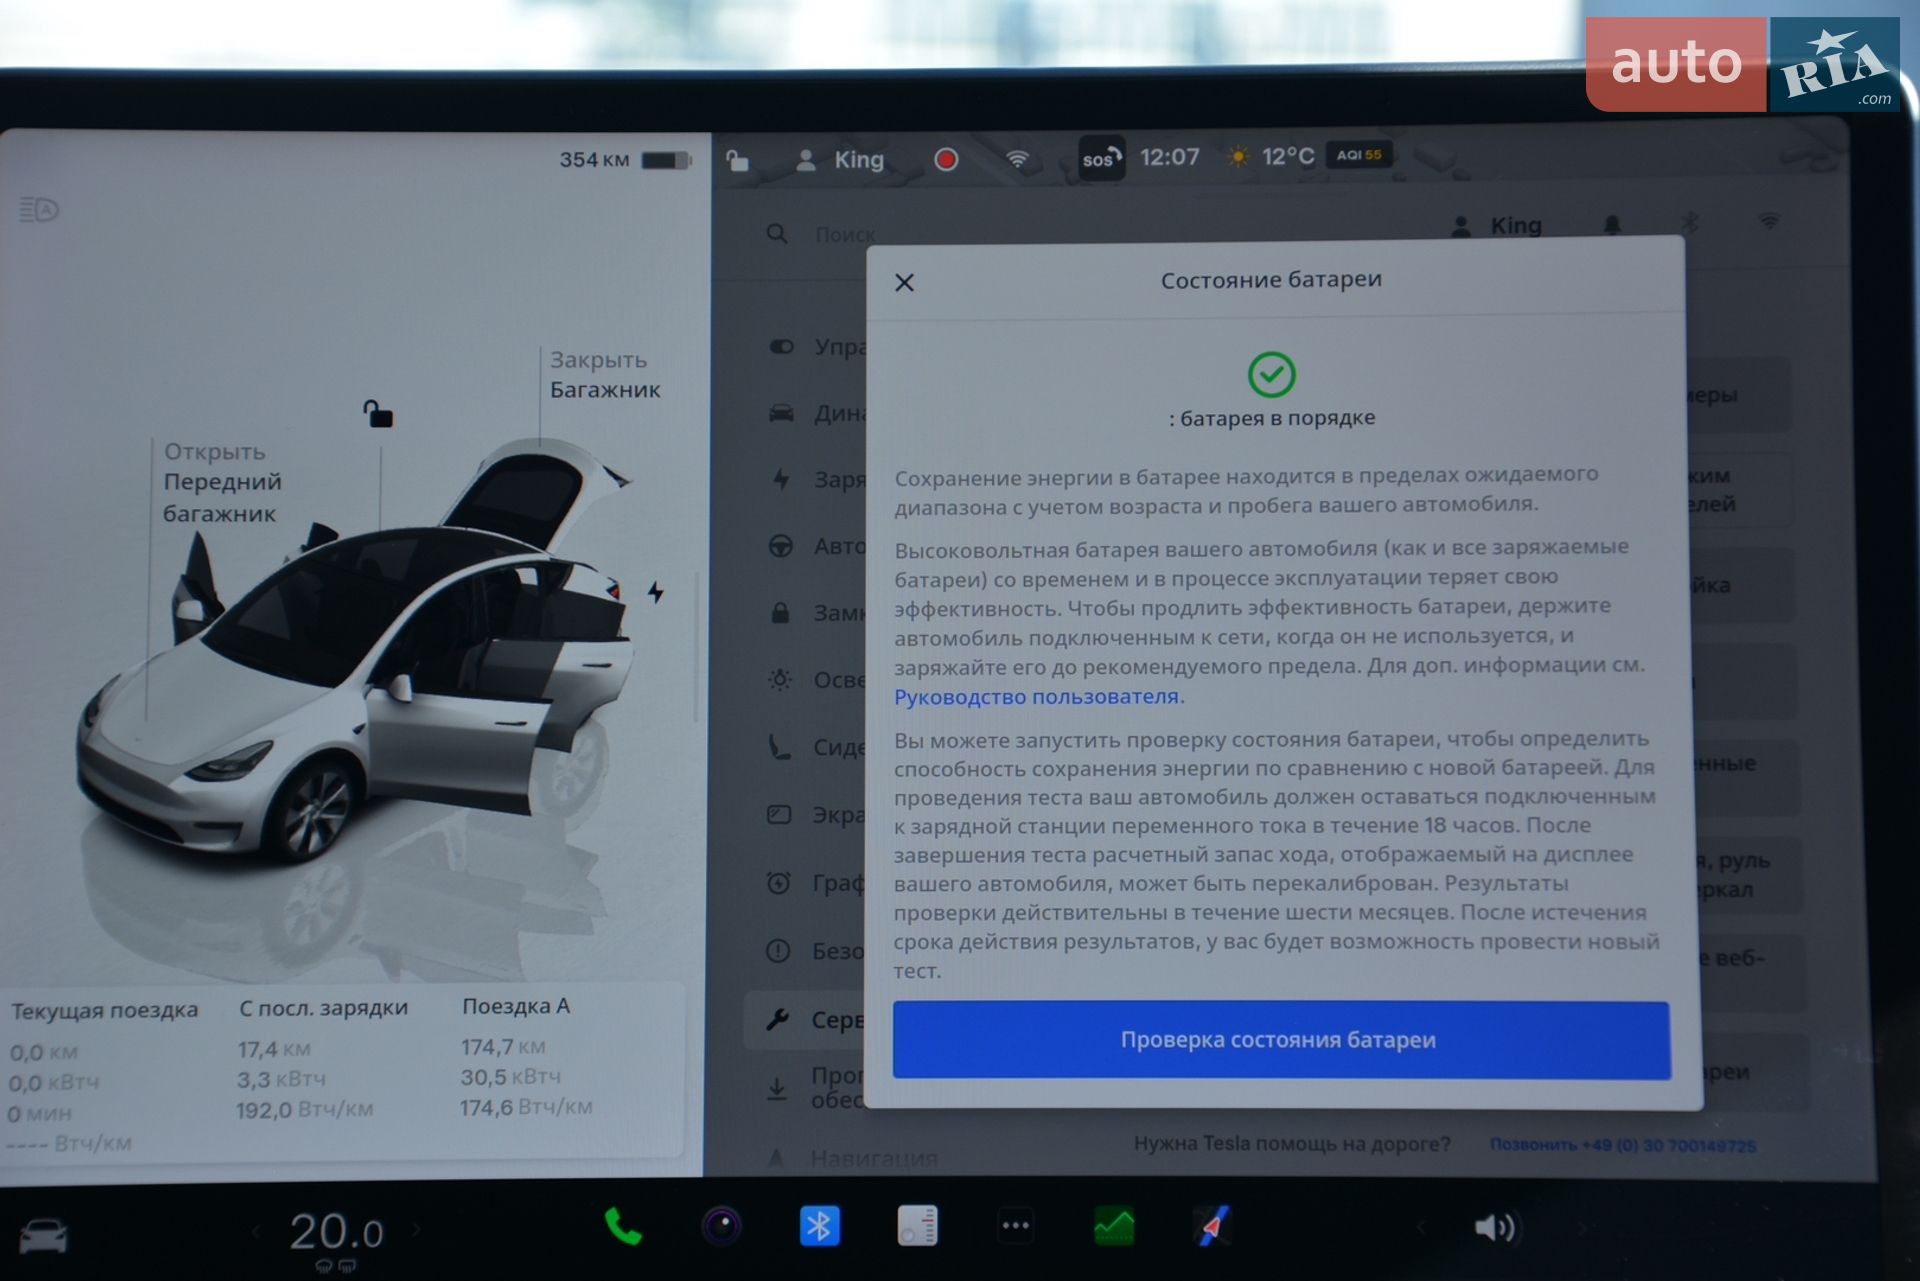The height and width of the screenshot is (1281, 1920).
Task: Open the Сервис menu item
Action: click(x=806, y=1020)
